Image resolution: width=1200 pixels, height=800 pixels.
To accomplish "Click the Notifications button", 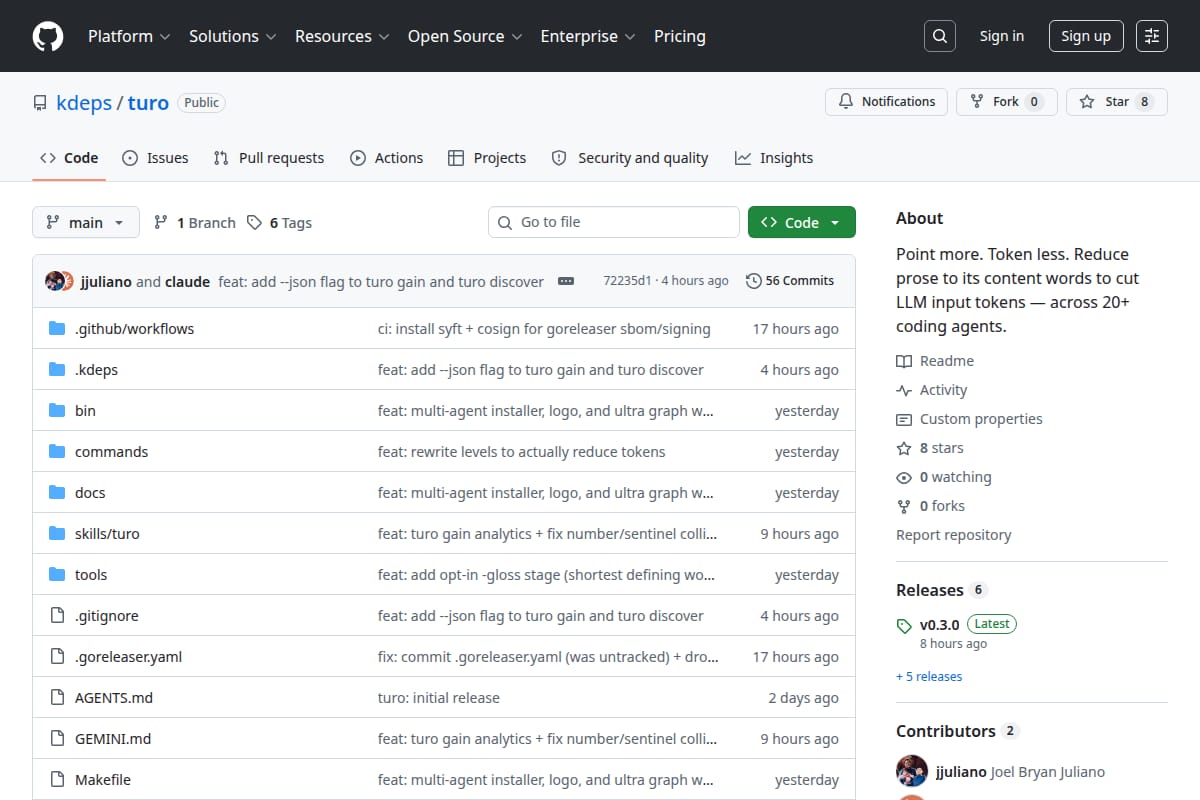I will [x=886, y=101].
